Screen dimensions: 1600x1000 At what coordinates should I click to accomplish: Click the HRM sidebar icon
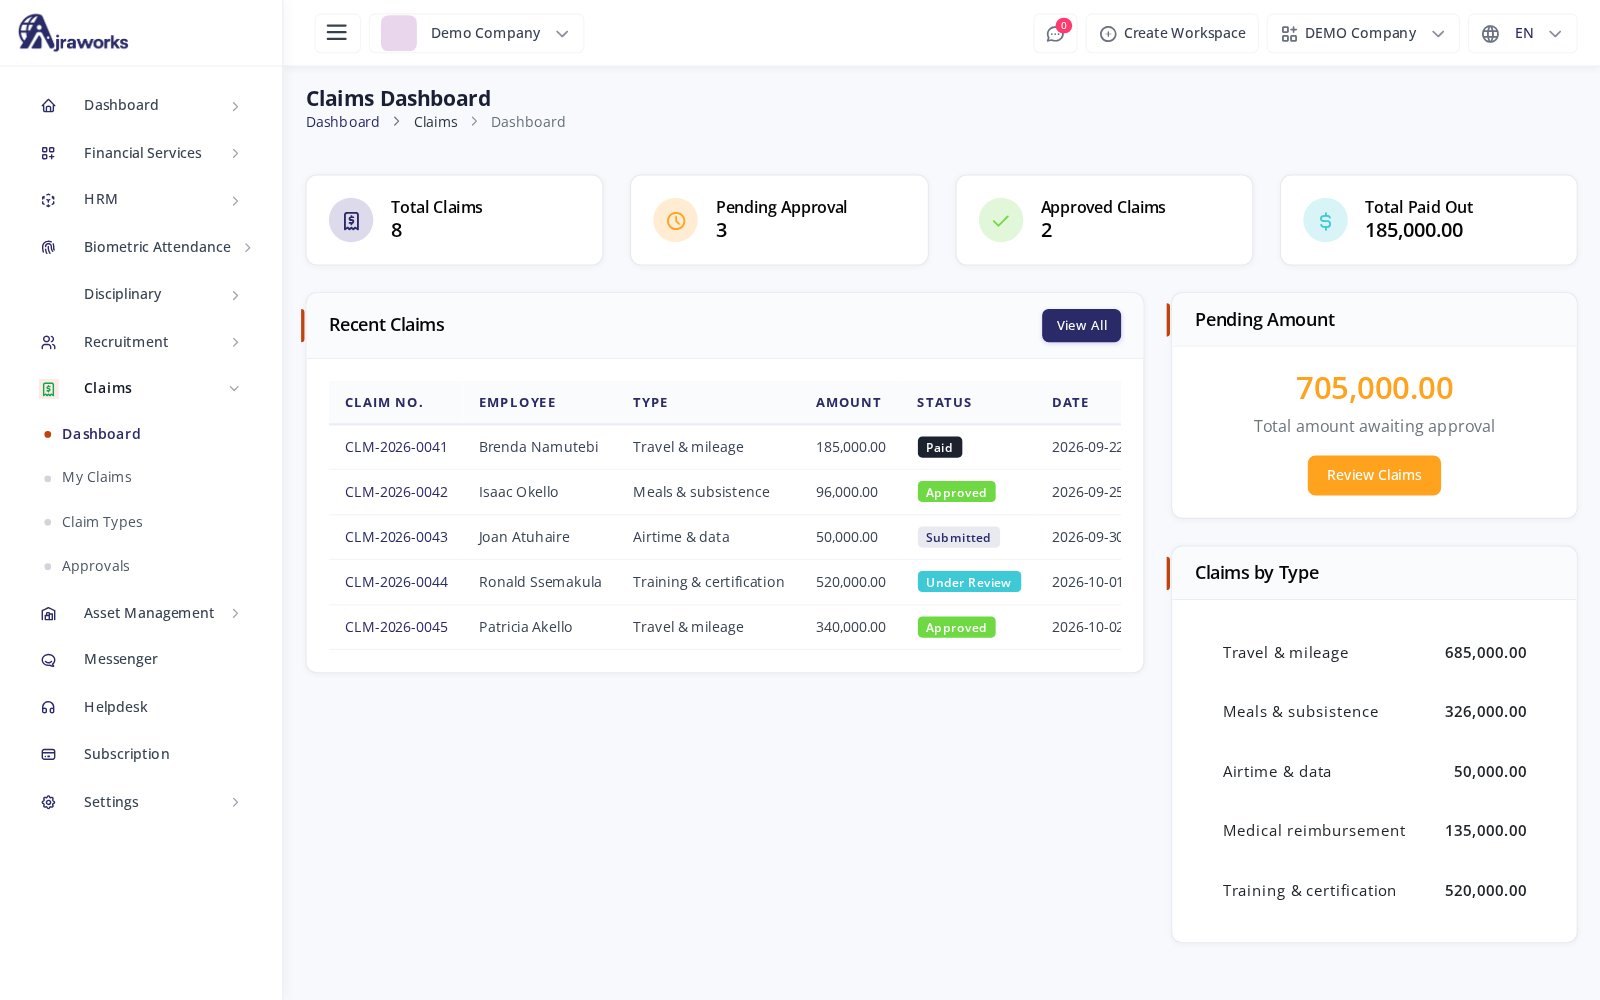pyautogui.click(x=48, y=200)
